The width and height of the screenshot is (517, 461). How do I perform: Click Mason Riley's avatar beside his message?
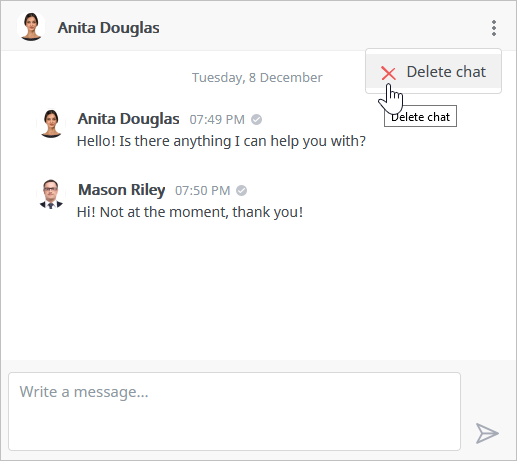click(51, 194)
